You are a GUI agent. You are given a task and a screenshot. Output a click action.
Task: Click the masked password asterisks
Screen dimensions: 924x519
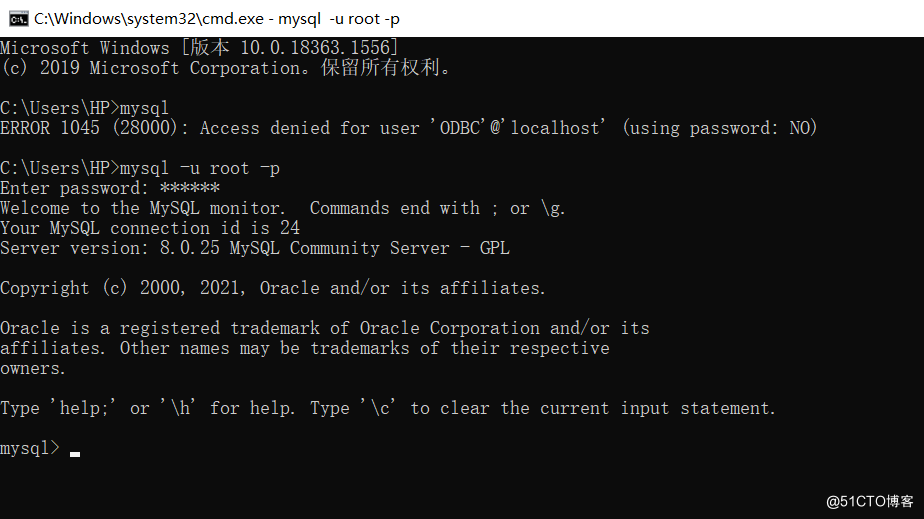[190, 188]
